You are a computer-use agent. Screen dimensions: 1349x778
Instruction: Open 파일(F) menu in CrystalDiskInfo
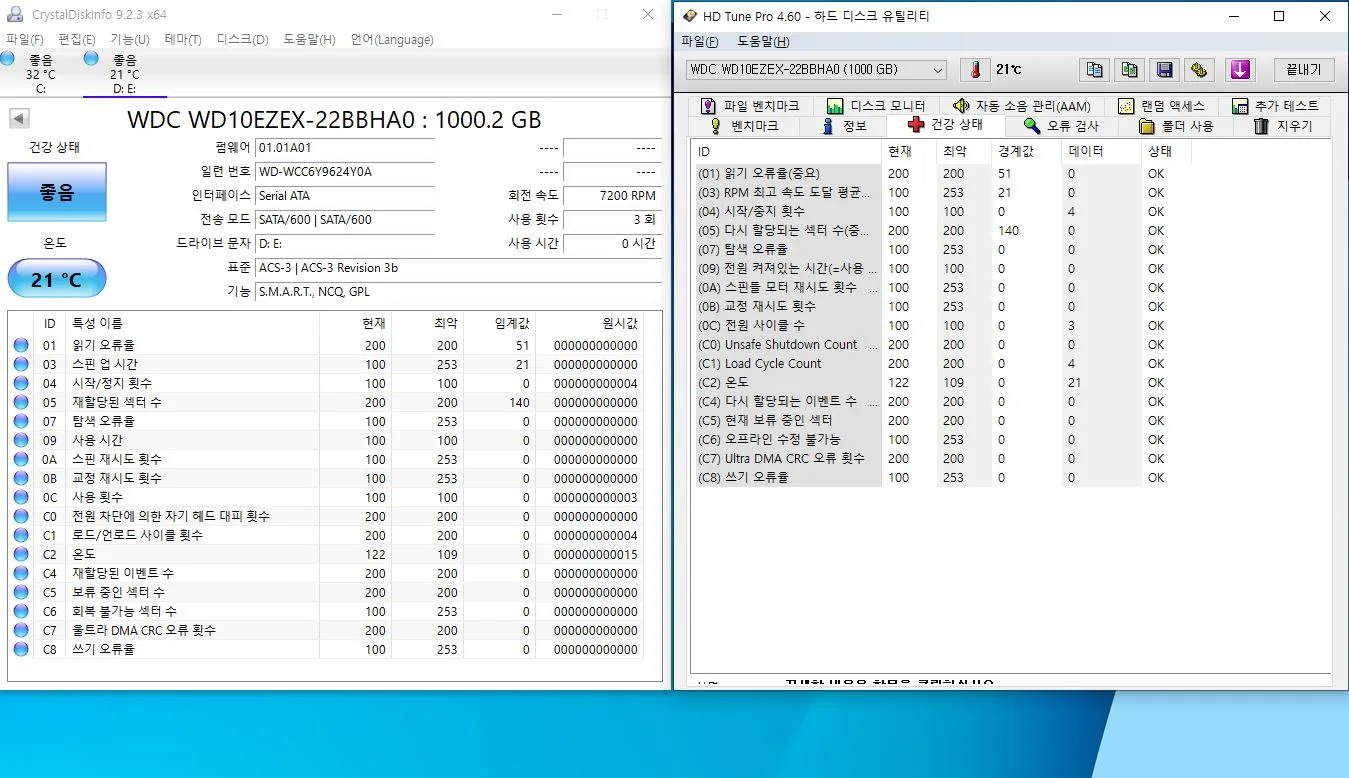click(25, 40)
